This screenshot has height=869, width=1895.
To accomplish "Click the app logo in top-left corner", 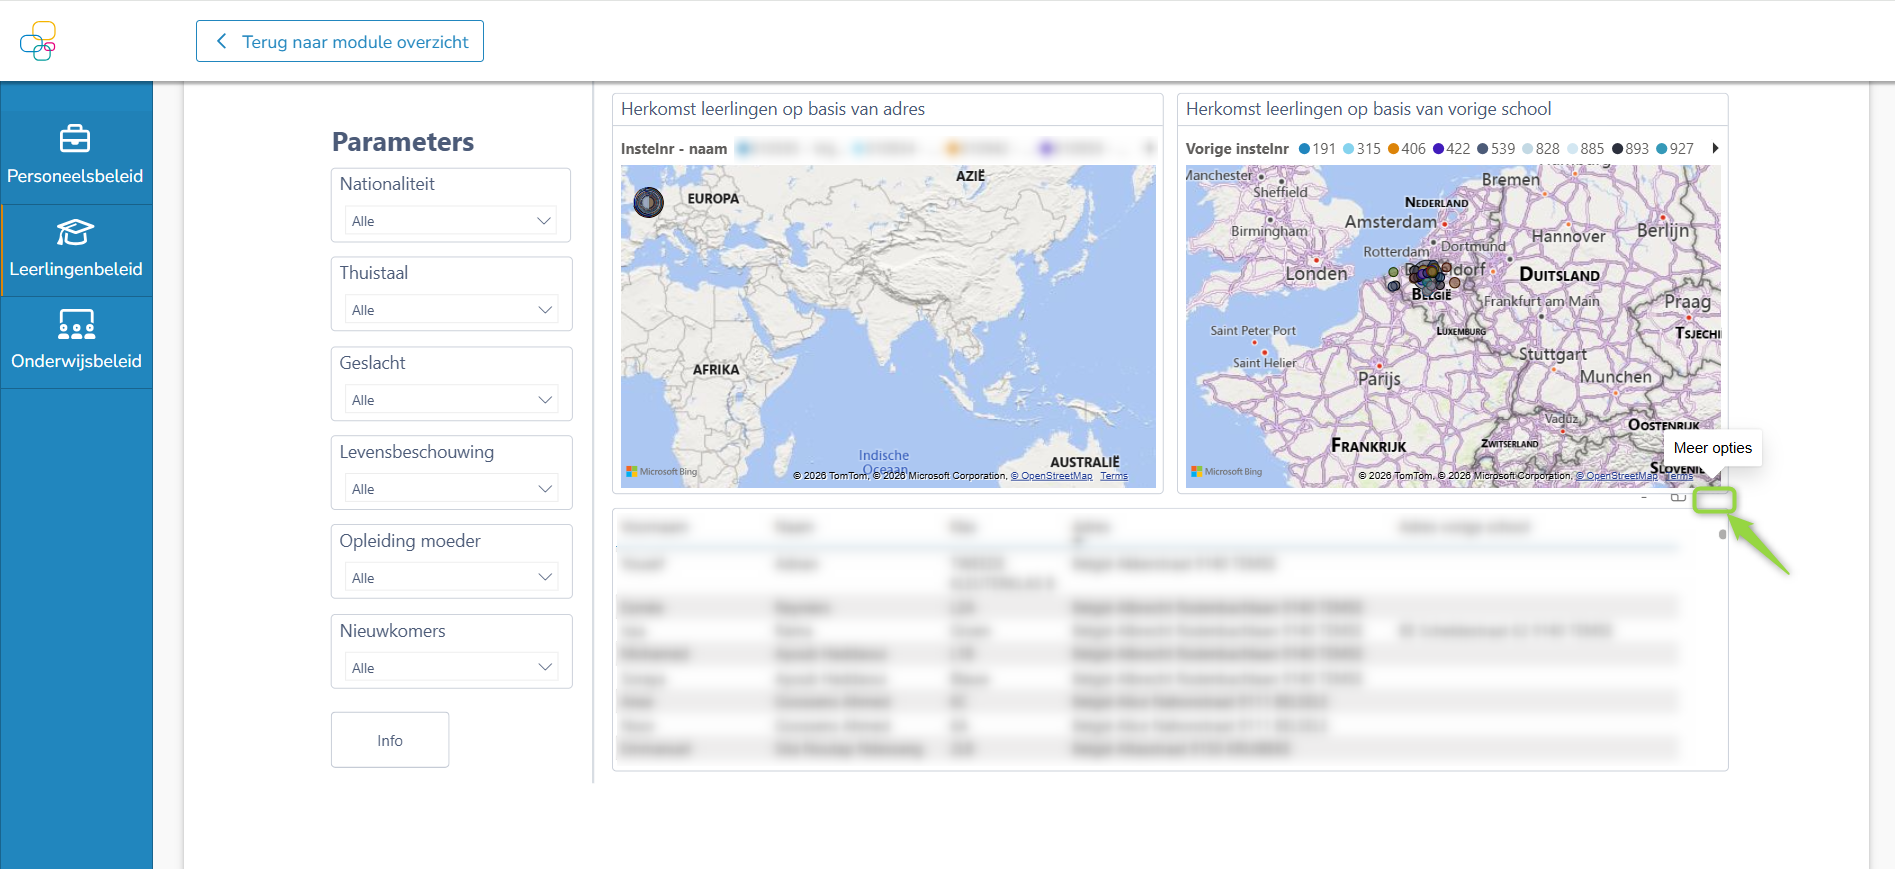I will tap(38, 41).
